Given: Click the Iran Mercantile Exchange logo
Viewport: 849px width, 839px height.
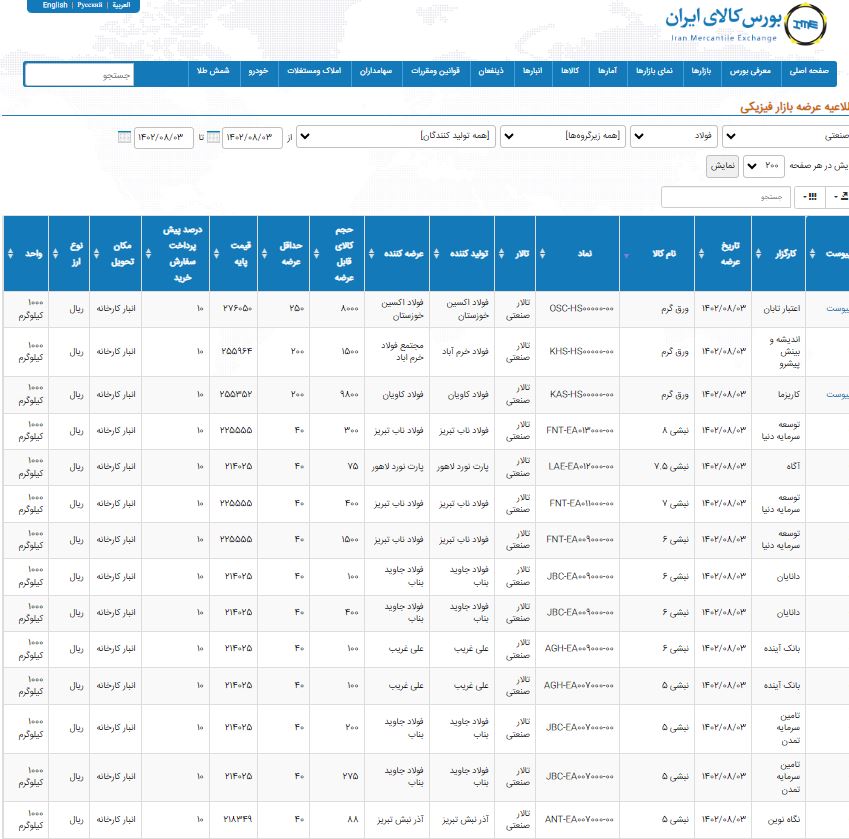Looking at the screenshot, I should (746, 23).
